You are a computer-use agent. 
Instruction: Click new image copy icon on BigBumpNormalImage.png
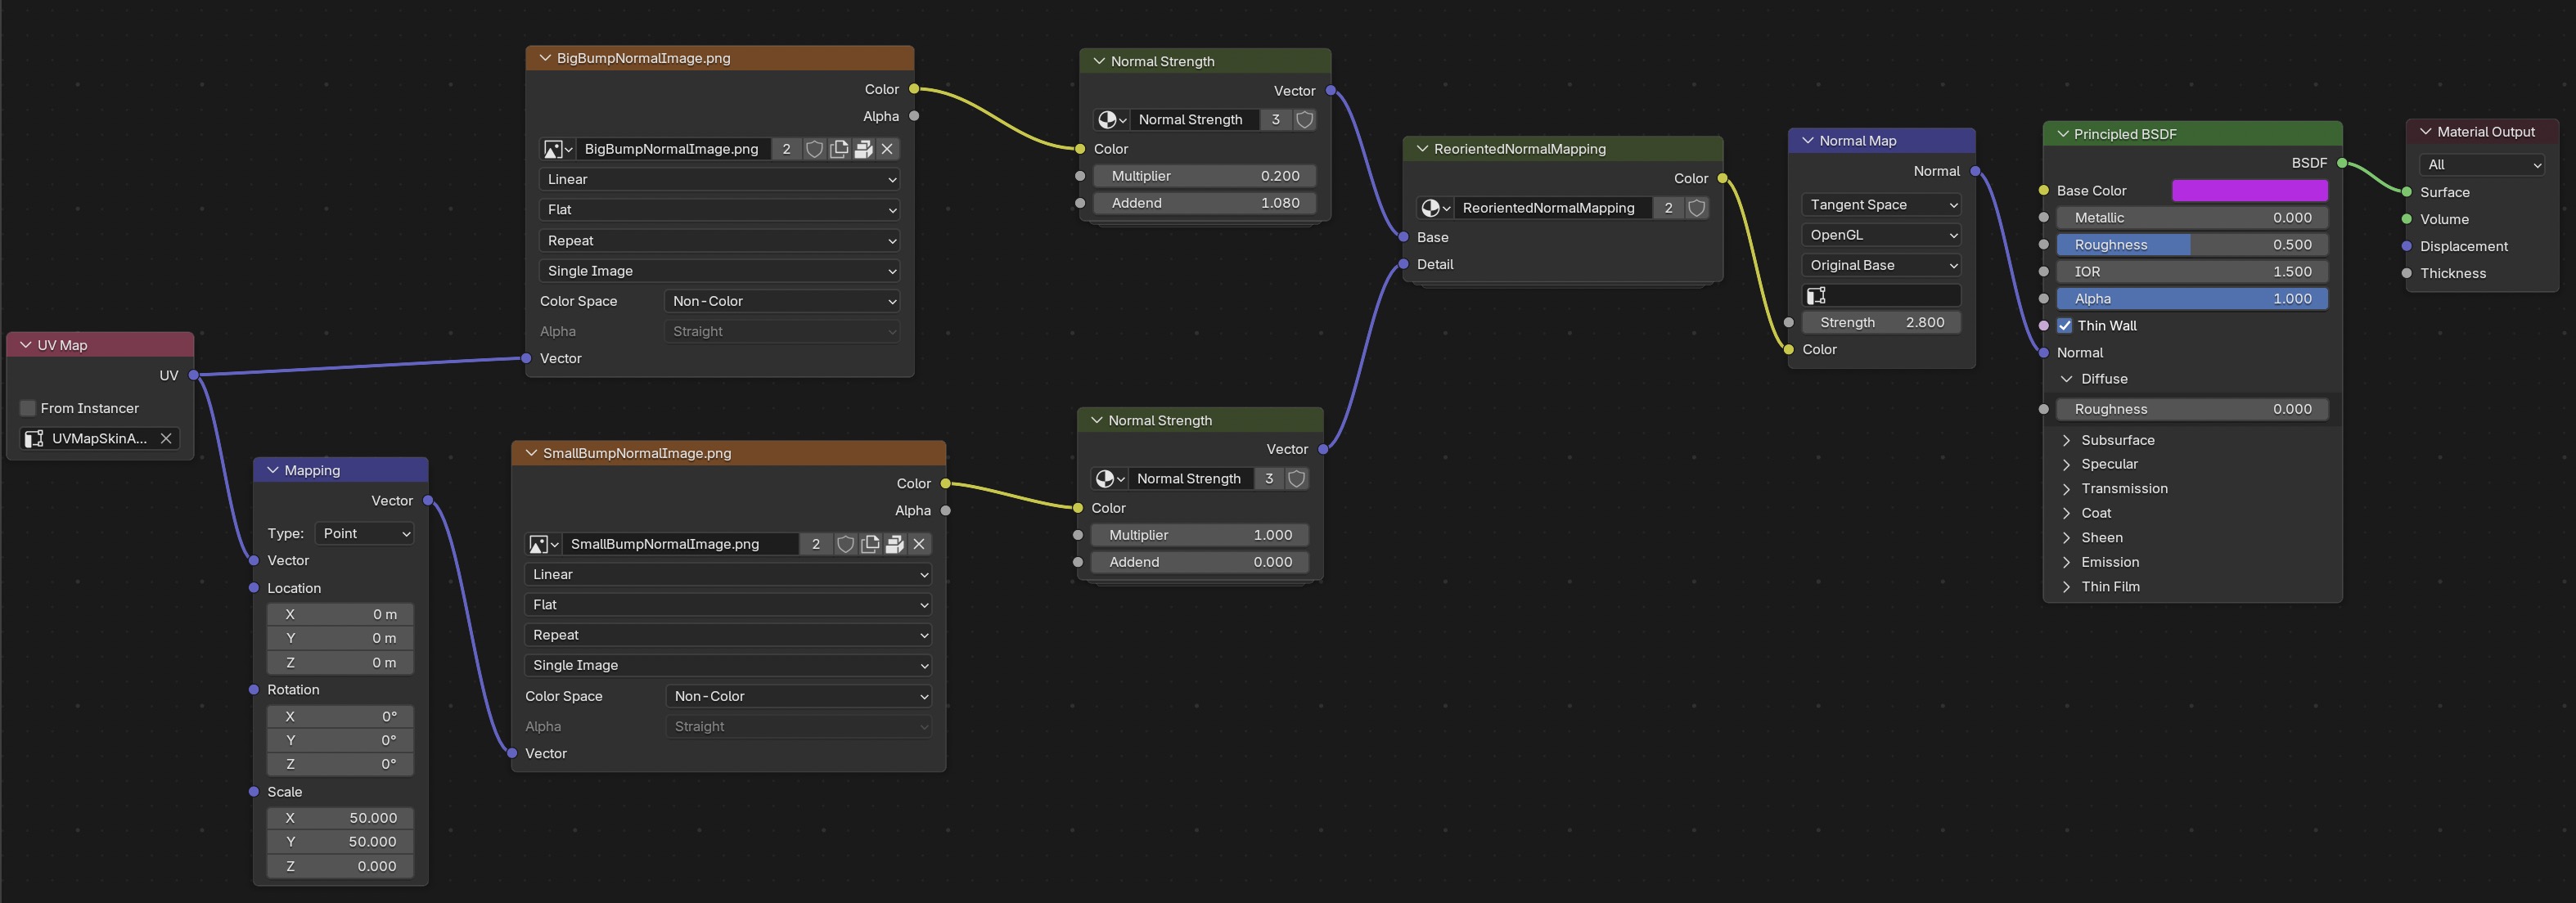[839, 149]
